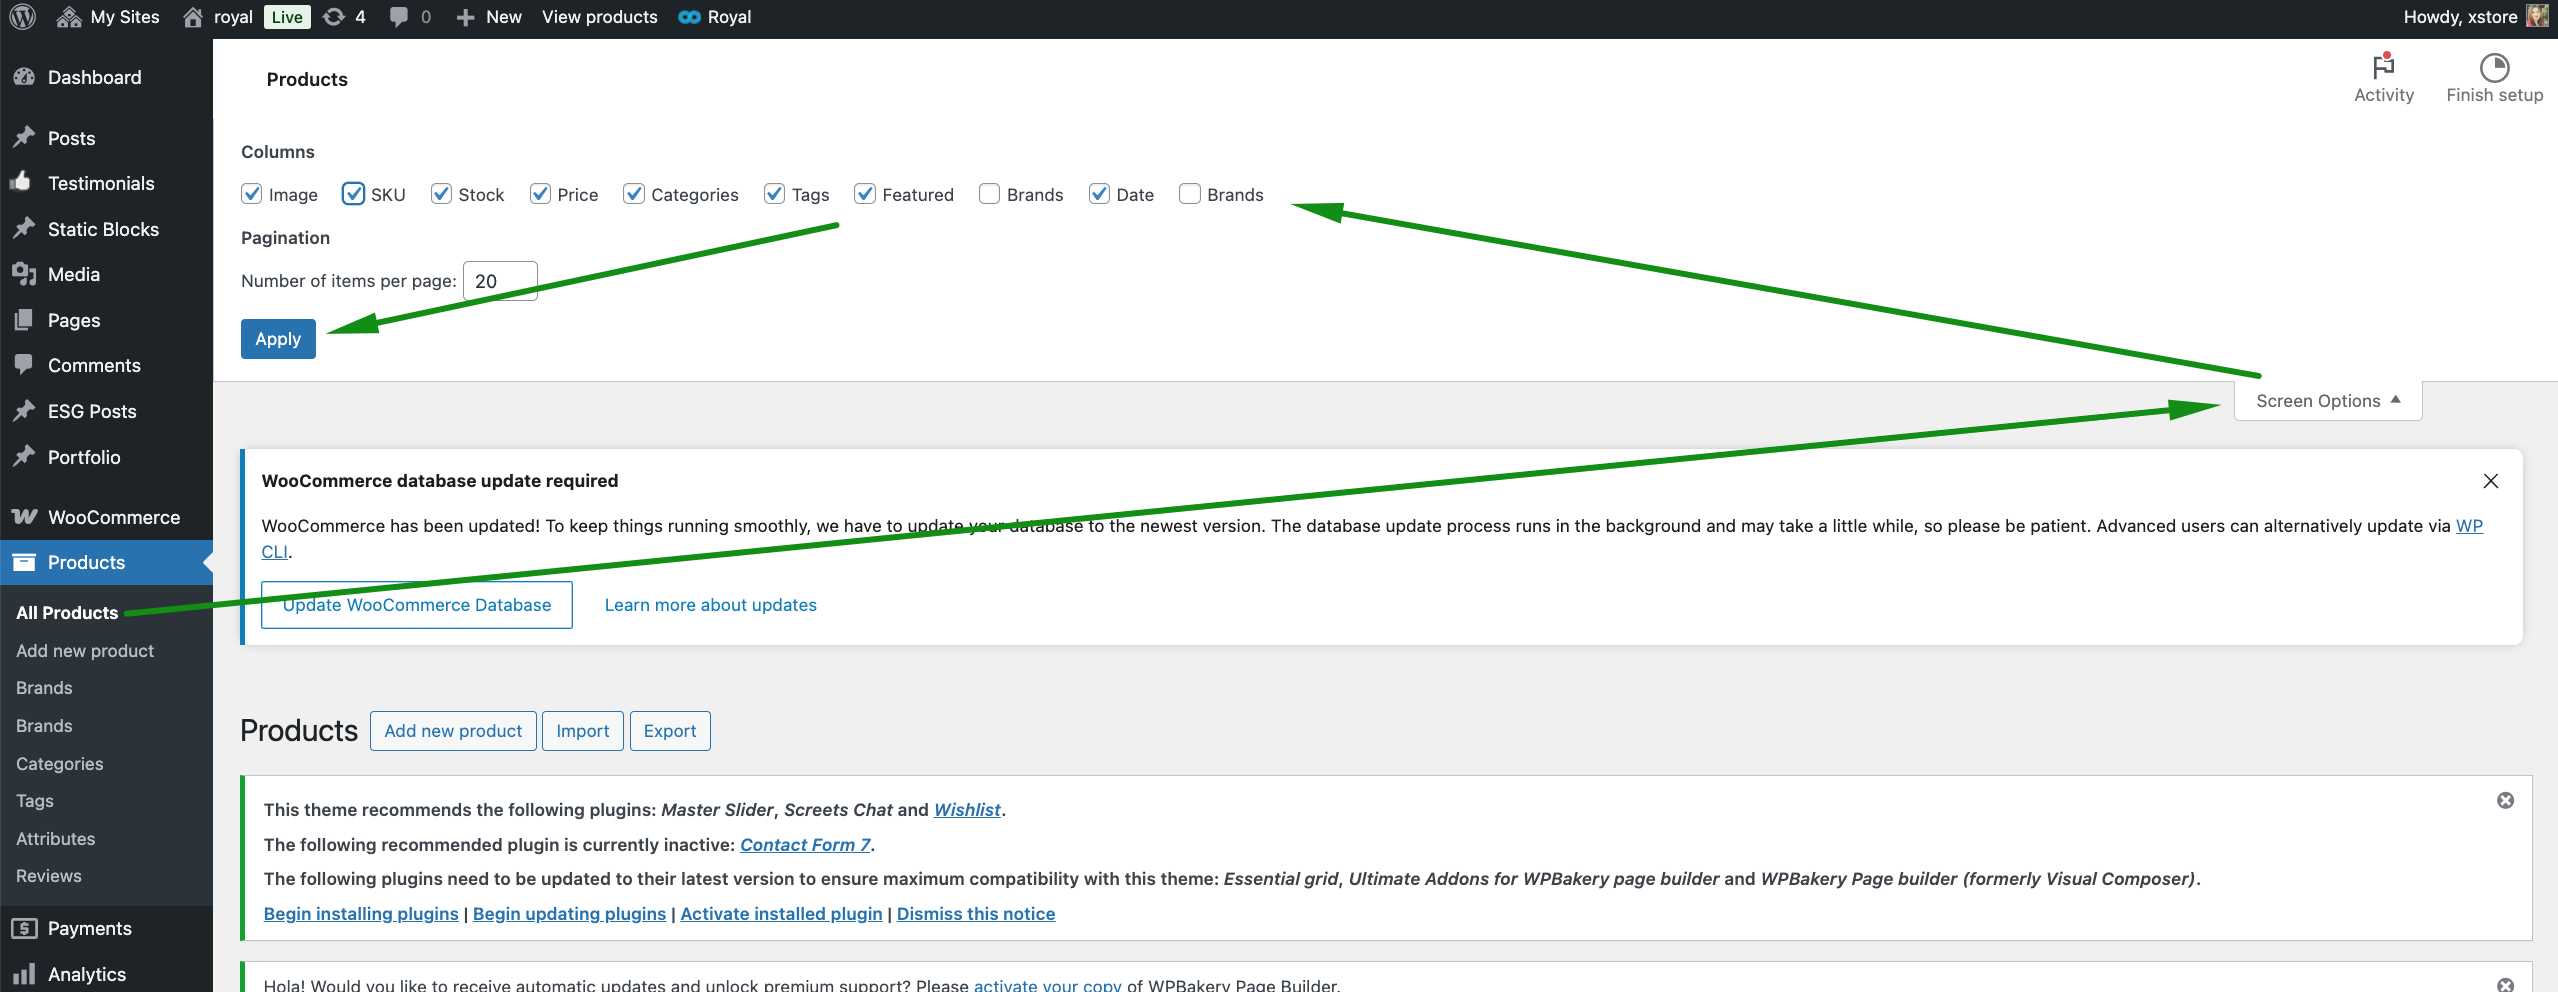
Task: Click the Apply button
Action: pyautogui.click(x=278, y=339)
